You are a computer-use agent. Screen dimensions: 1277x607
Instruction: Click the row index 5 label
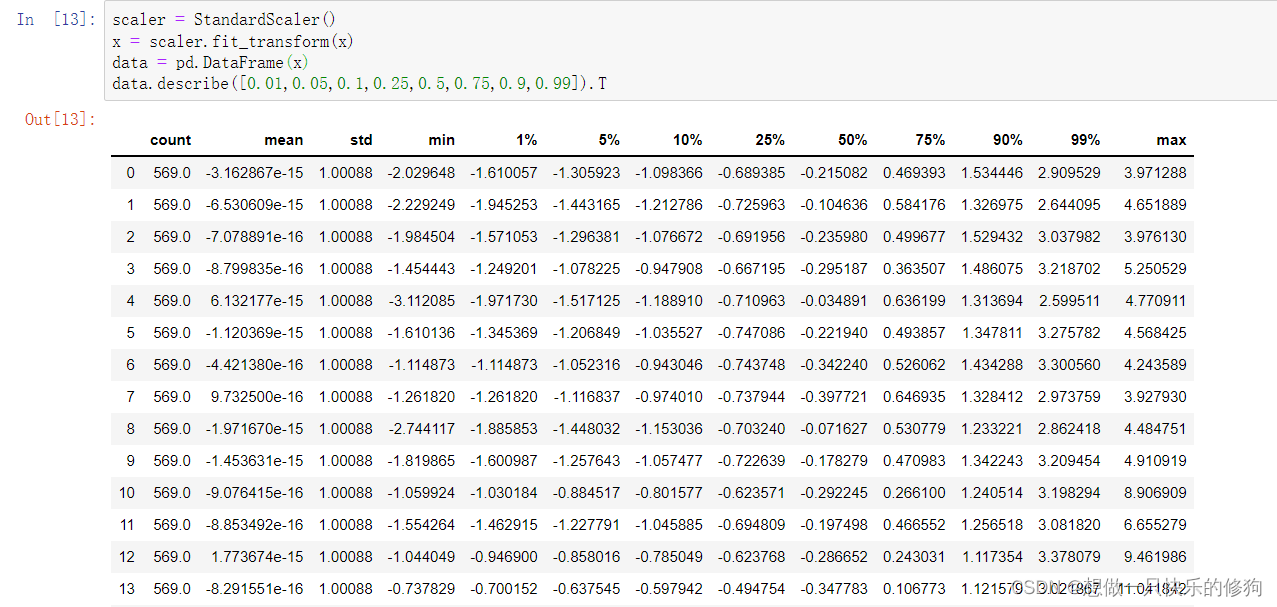point(131,332)
